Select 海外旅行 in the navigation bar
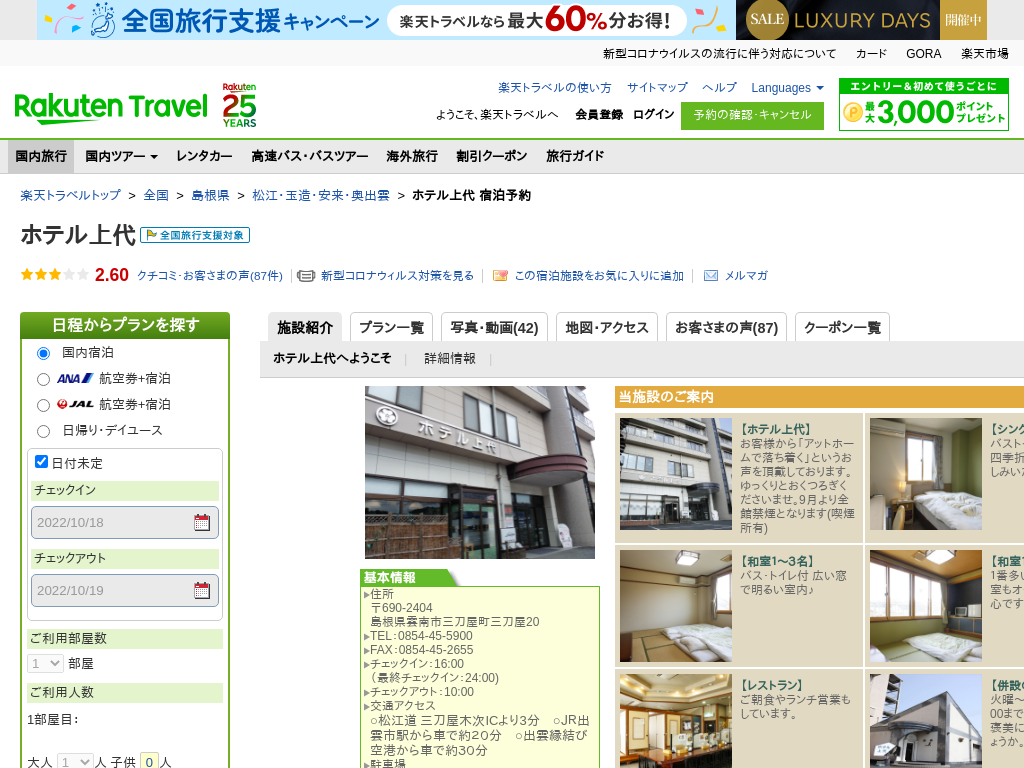This screenshot has width=1024, height=768. (x=412, y=156)
